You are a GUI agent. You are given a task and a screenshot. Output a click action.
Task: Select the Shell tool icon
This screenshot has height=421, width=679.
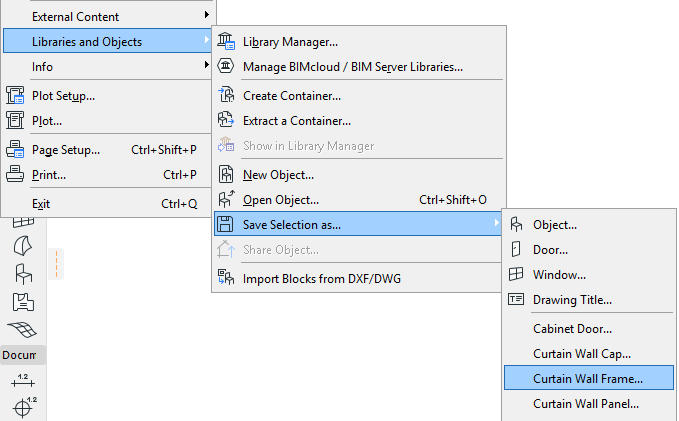point(21,246)
